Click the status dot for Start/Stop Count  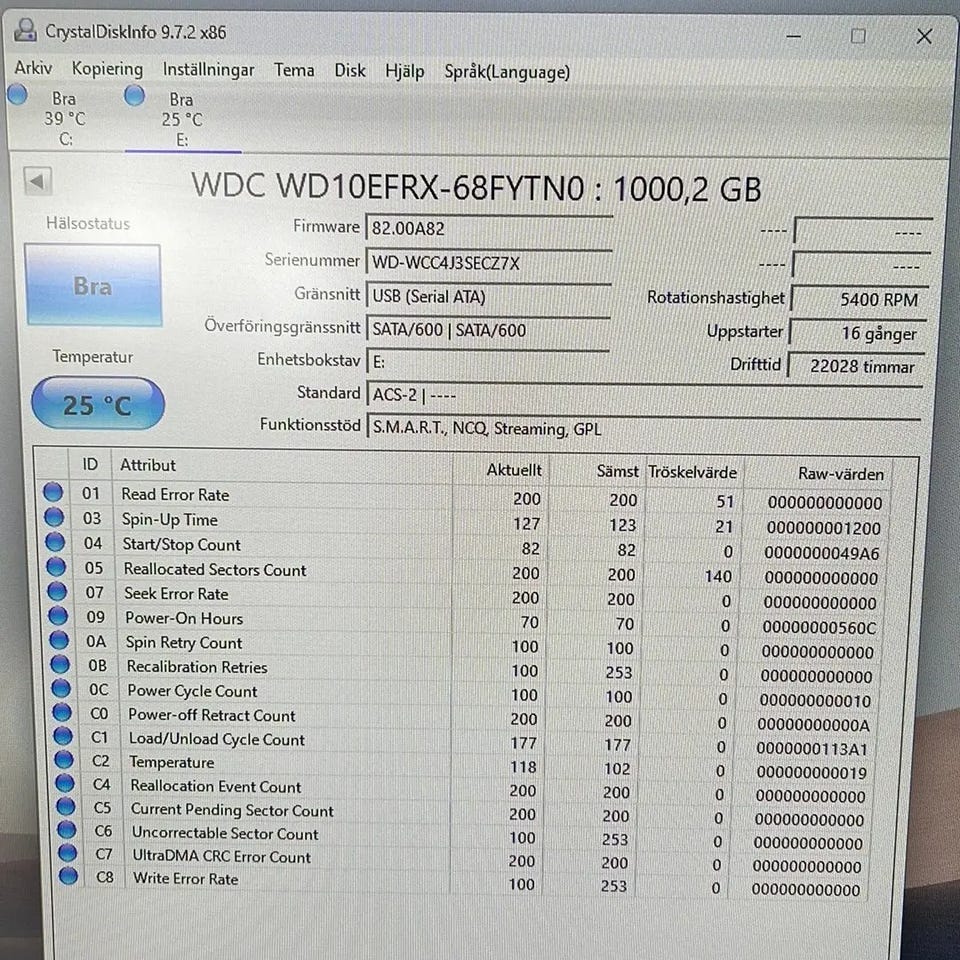point(55,542)
